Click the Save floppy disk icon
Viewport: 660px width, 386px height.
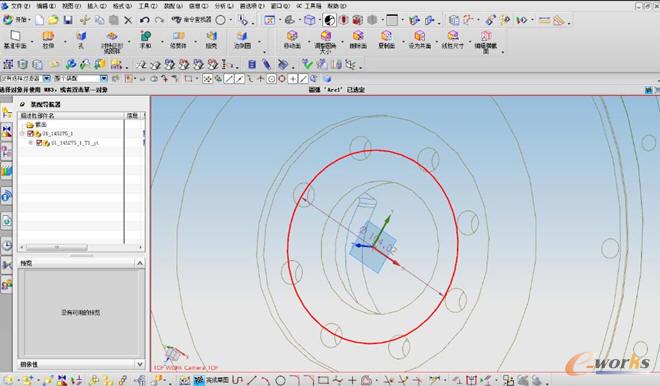click(x=67, y=20)
